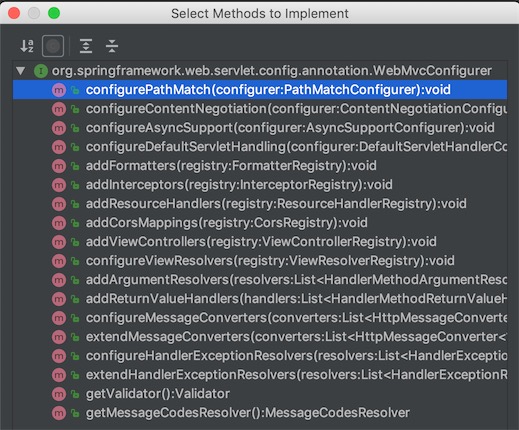Image resolution: width=519 pixels, height=430 pixels.
Task: Click the Collapse All icon
Action: point(112,46)
